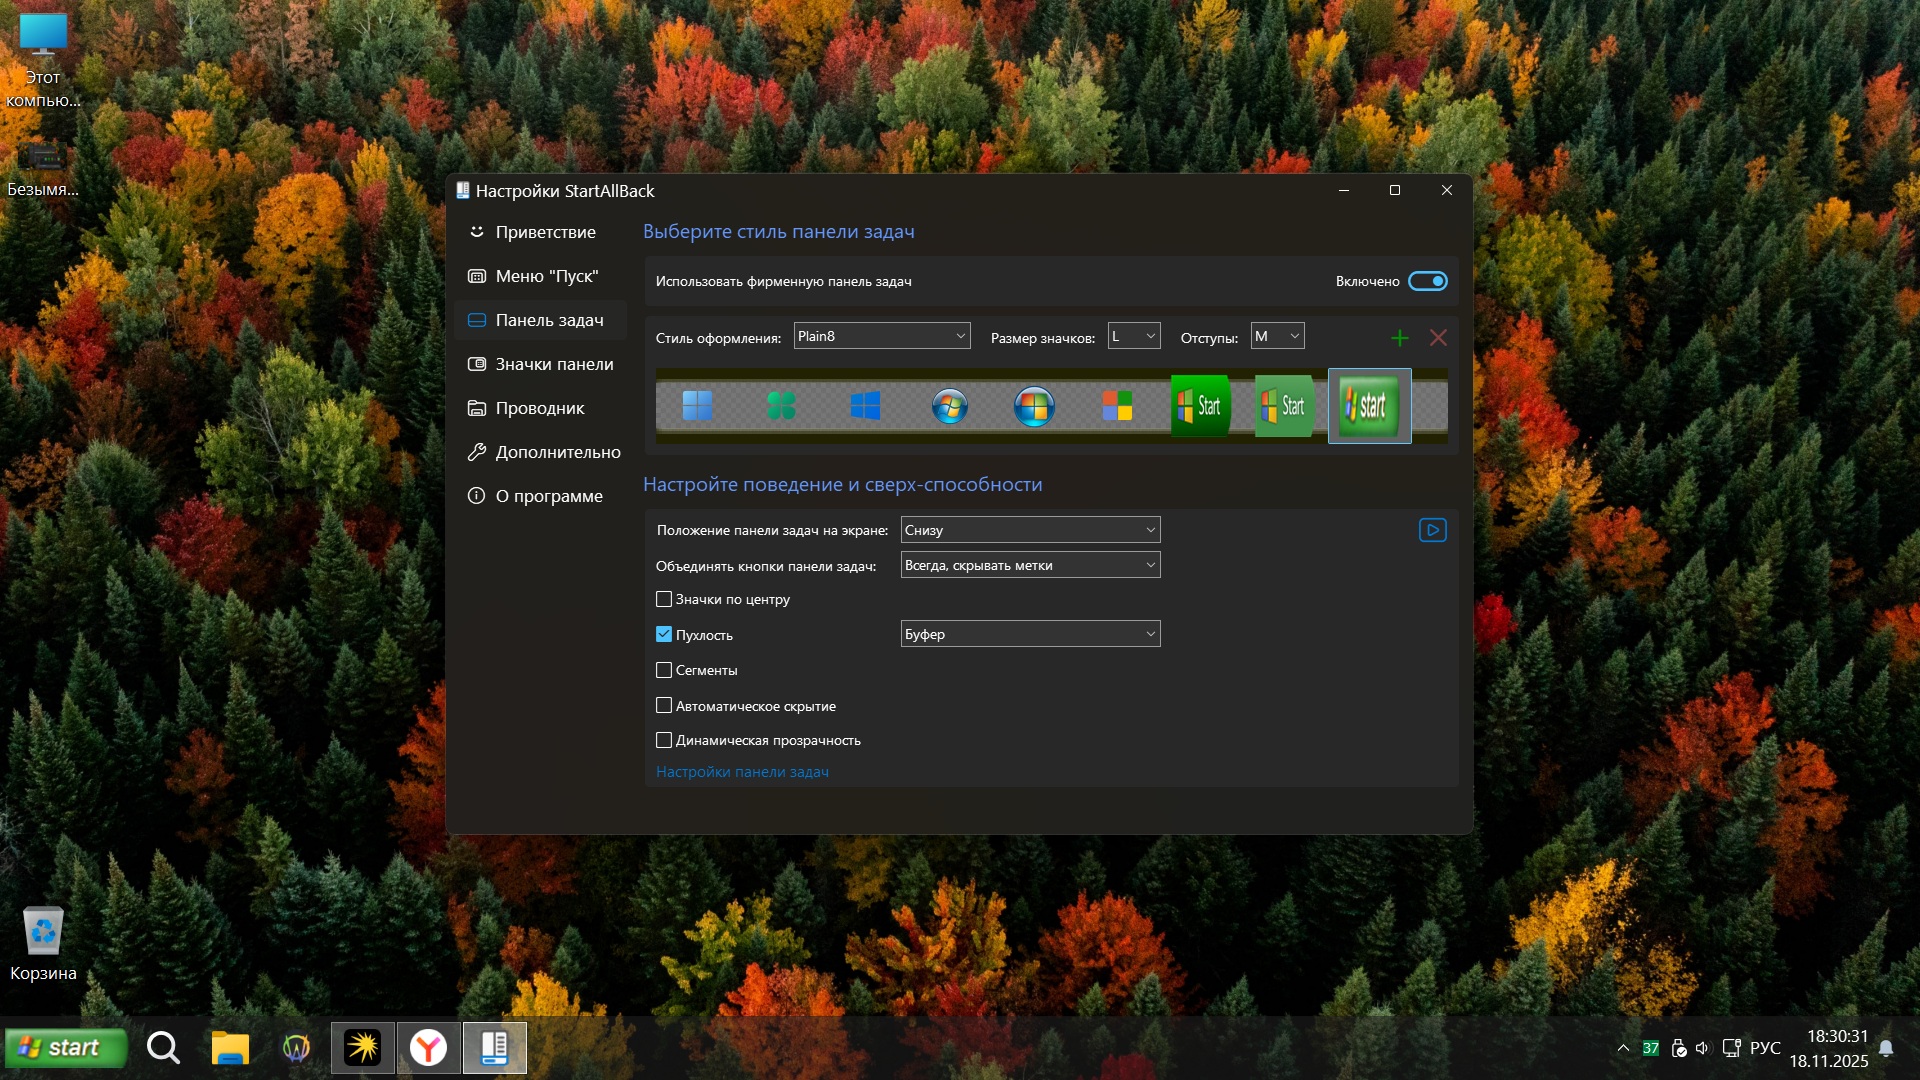This screenshot has width=1920, height=1080.
Task: Open File Explorer from the taskbar
Action: [x=230, y=1047]
